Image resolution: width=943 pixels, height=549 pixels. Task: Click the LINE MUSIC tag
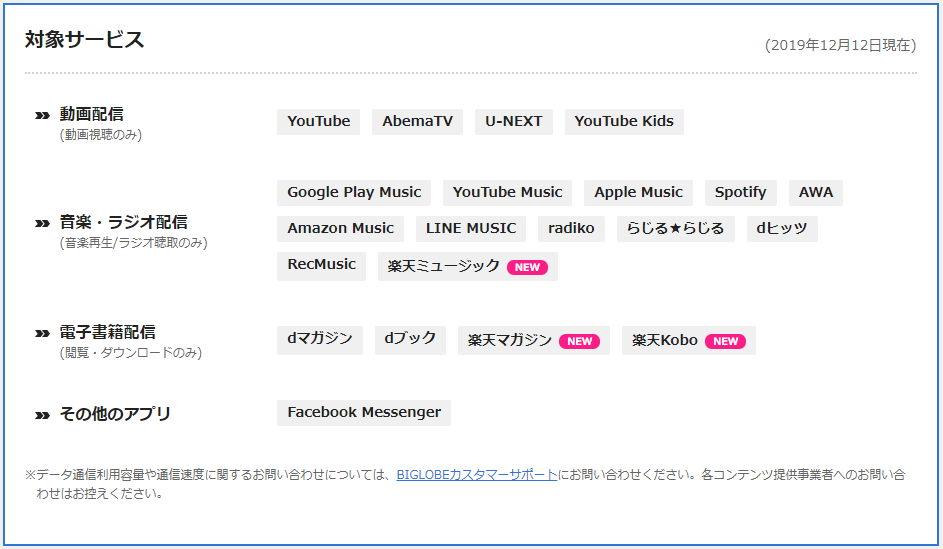point(471,228)
